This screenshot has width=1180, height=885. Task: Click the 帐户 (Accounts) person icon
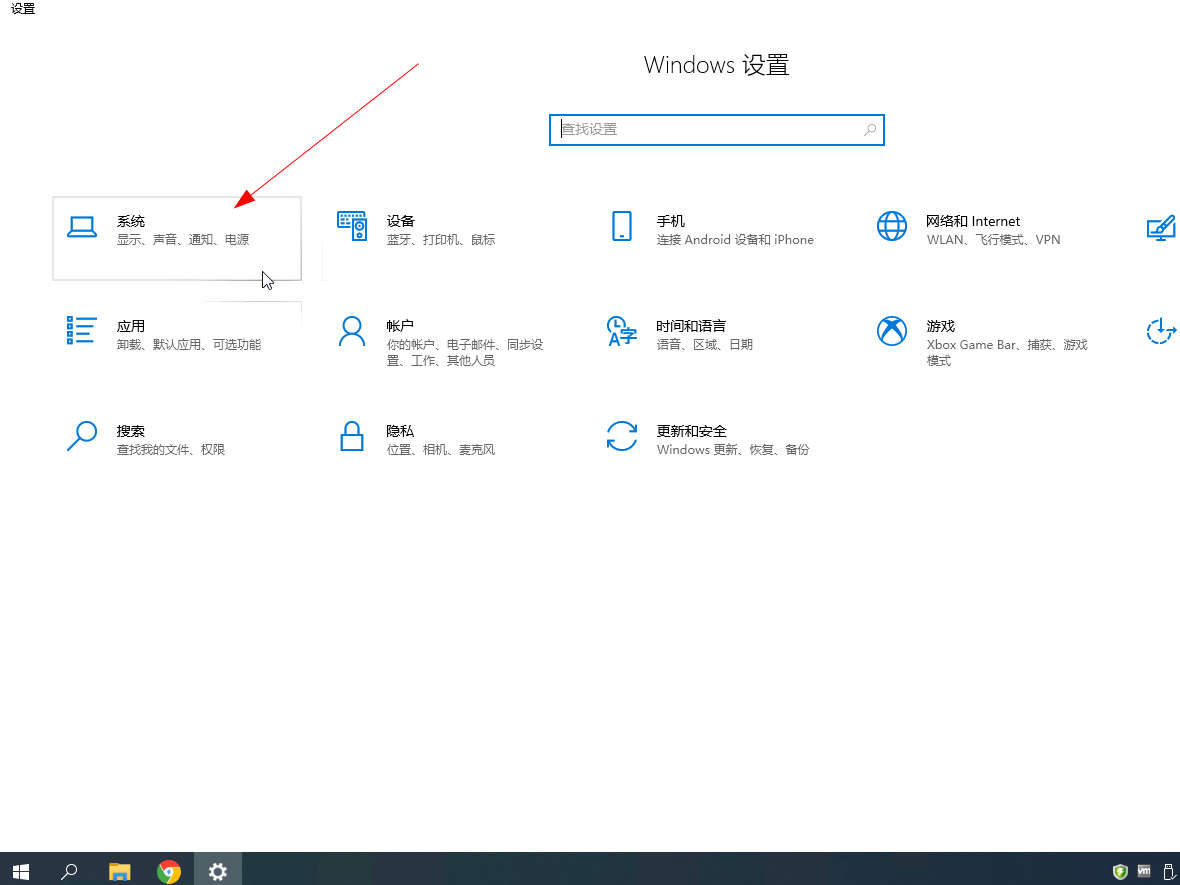(x=352, y=331)
